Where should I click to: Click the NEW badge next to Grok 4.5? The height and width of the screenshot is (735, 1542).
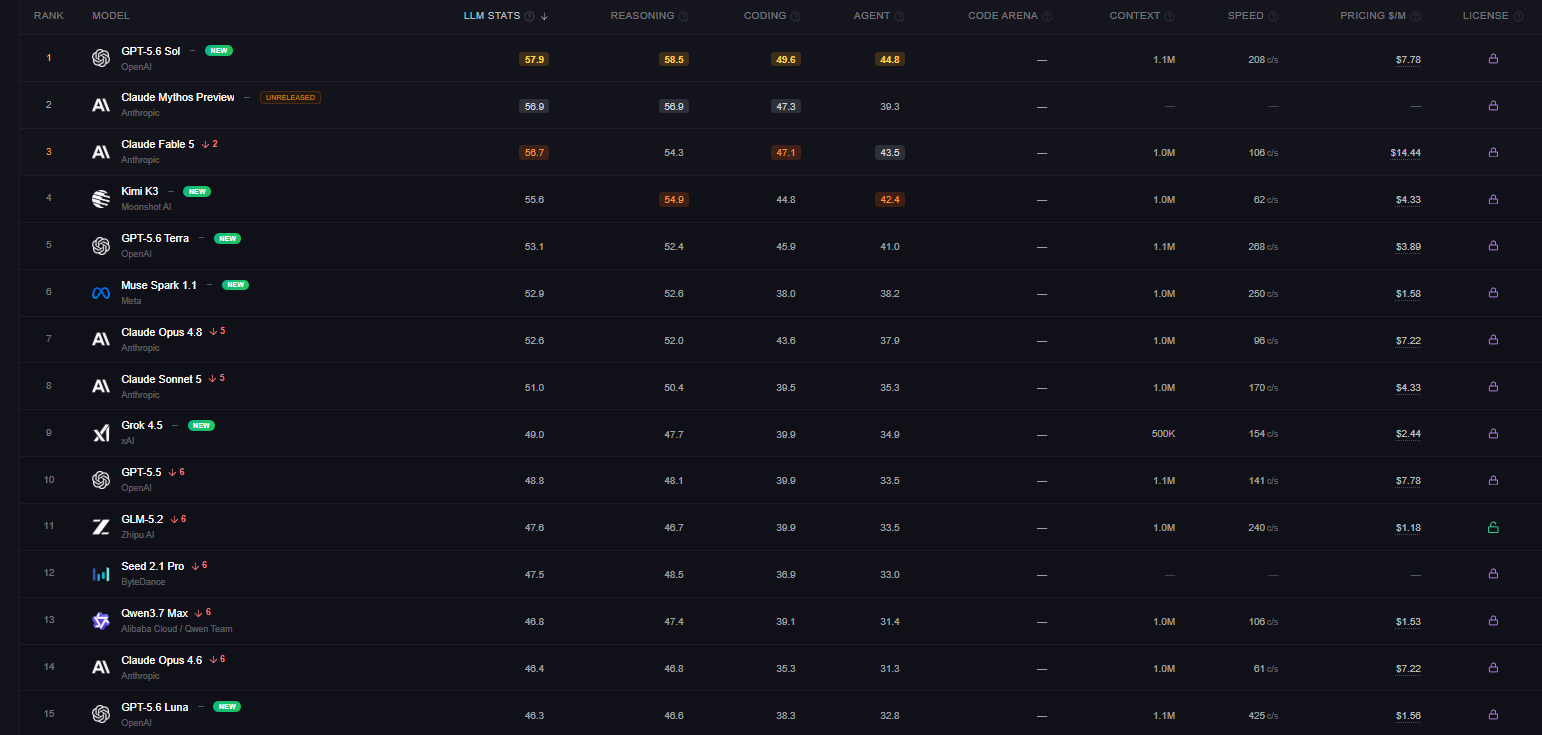coord(201,425)
